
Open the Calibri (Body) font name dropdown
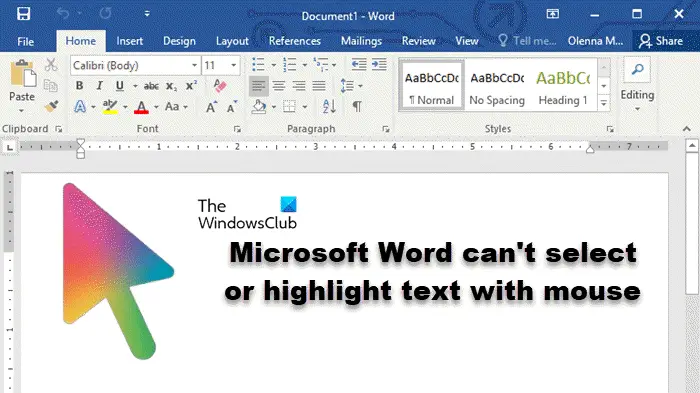tap(194, 66)
